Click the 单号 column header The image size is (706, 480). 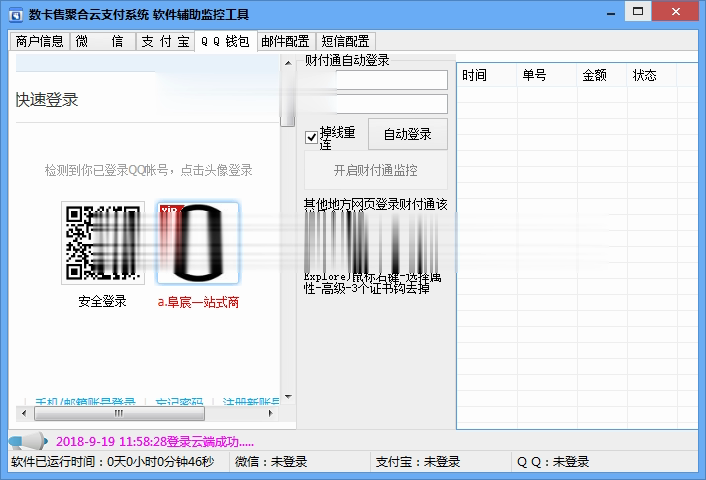tap(547, 75)
